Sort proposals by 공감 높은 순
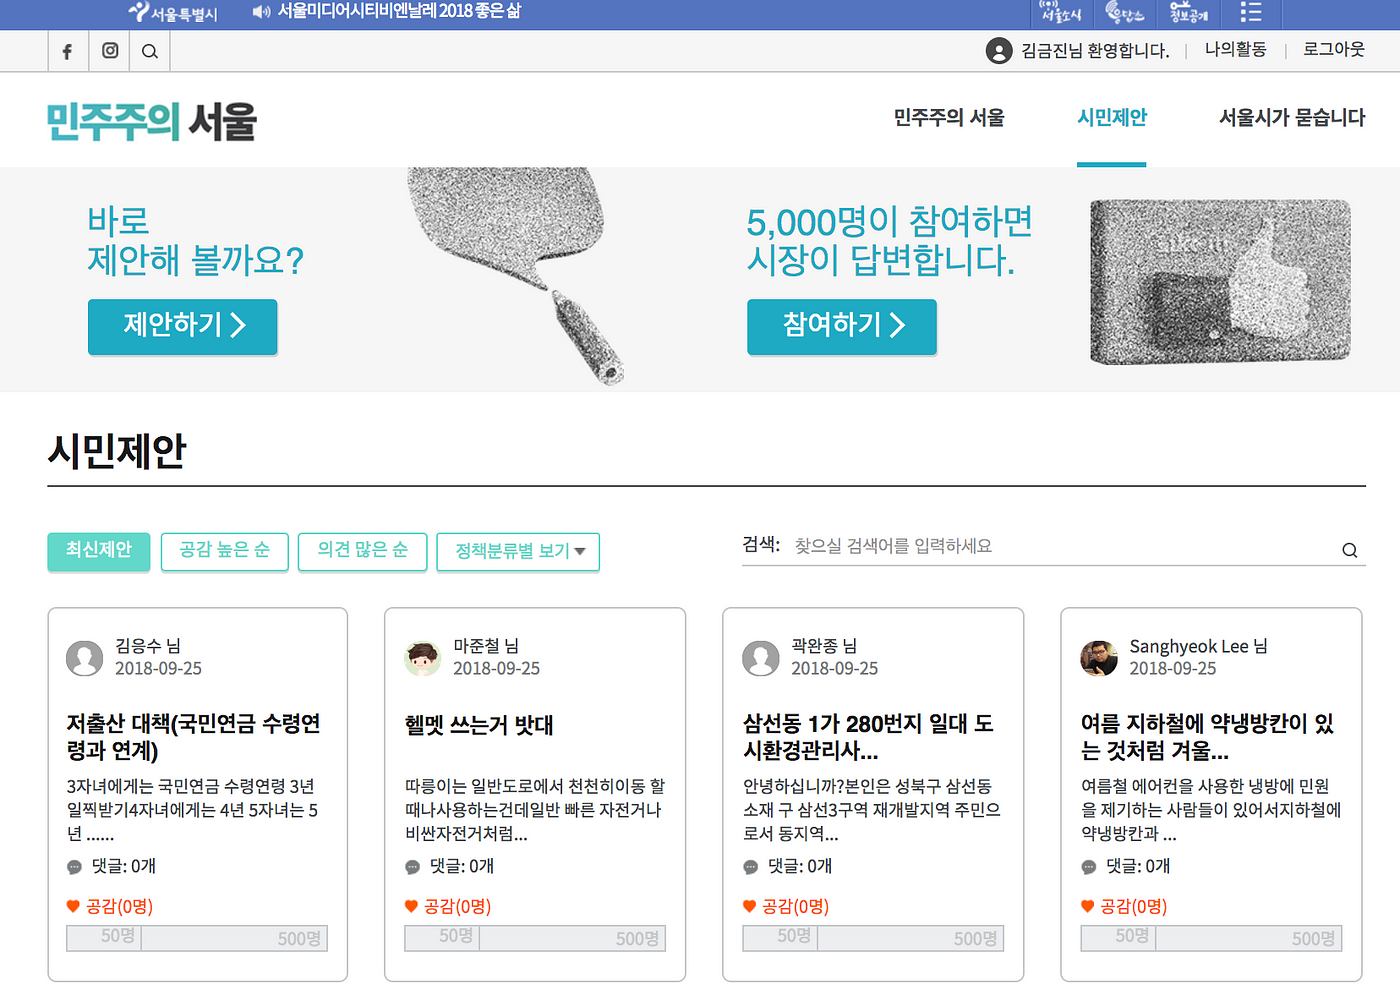 click(x=224, y=551)
